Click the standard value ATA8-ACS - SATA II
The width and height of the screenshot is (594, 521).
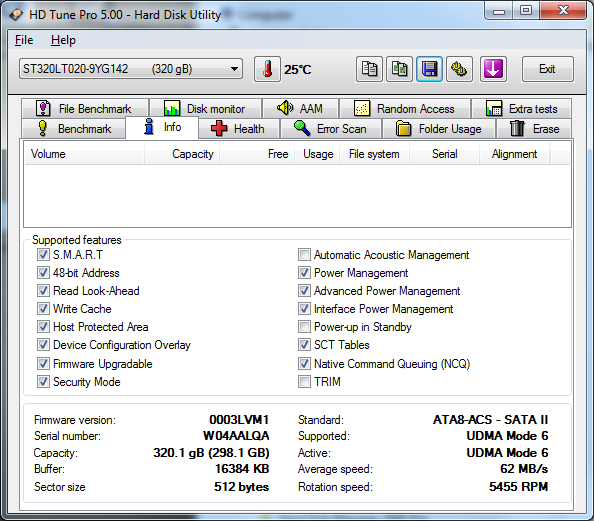[x=491, y=420]
